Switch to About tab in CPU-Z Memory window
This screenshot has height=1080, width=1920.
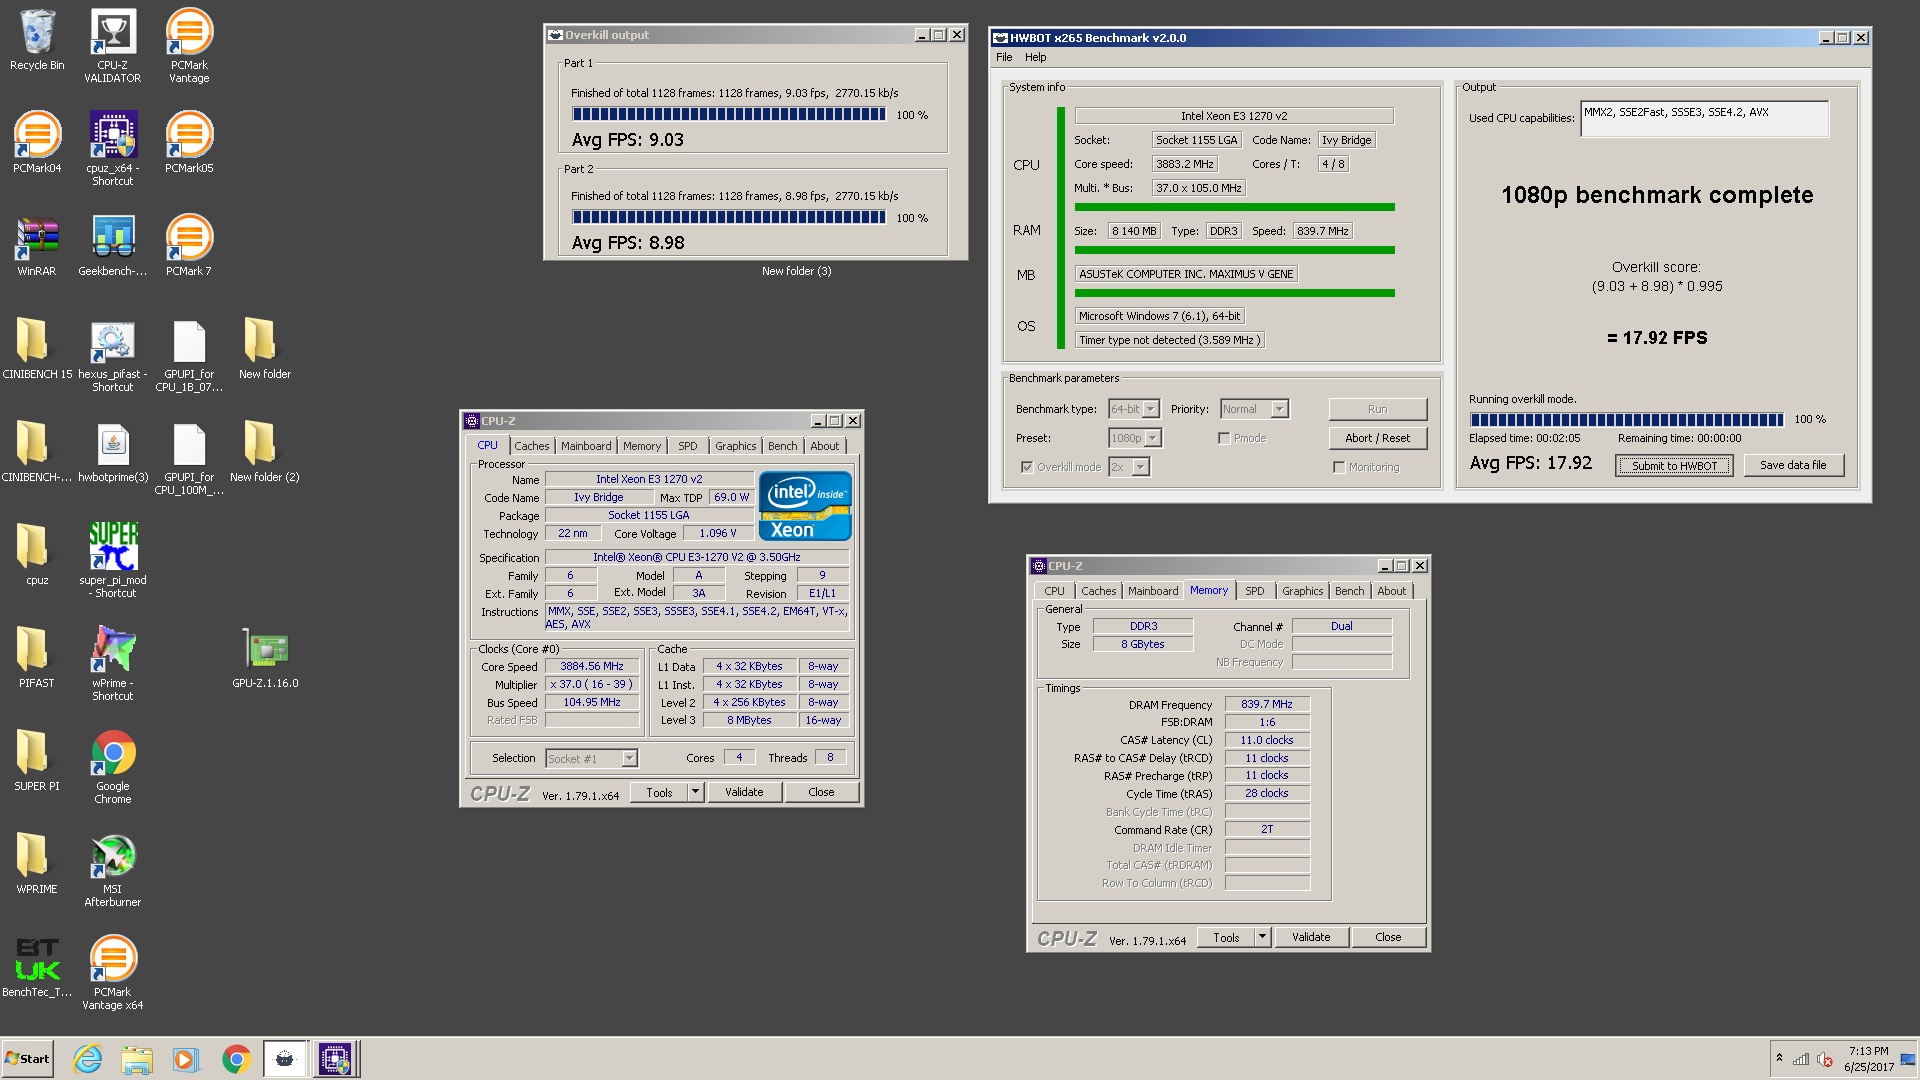click(1391, 591)
